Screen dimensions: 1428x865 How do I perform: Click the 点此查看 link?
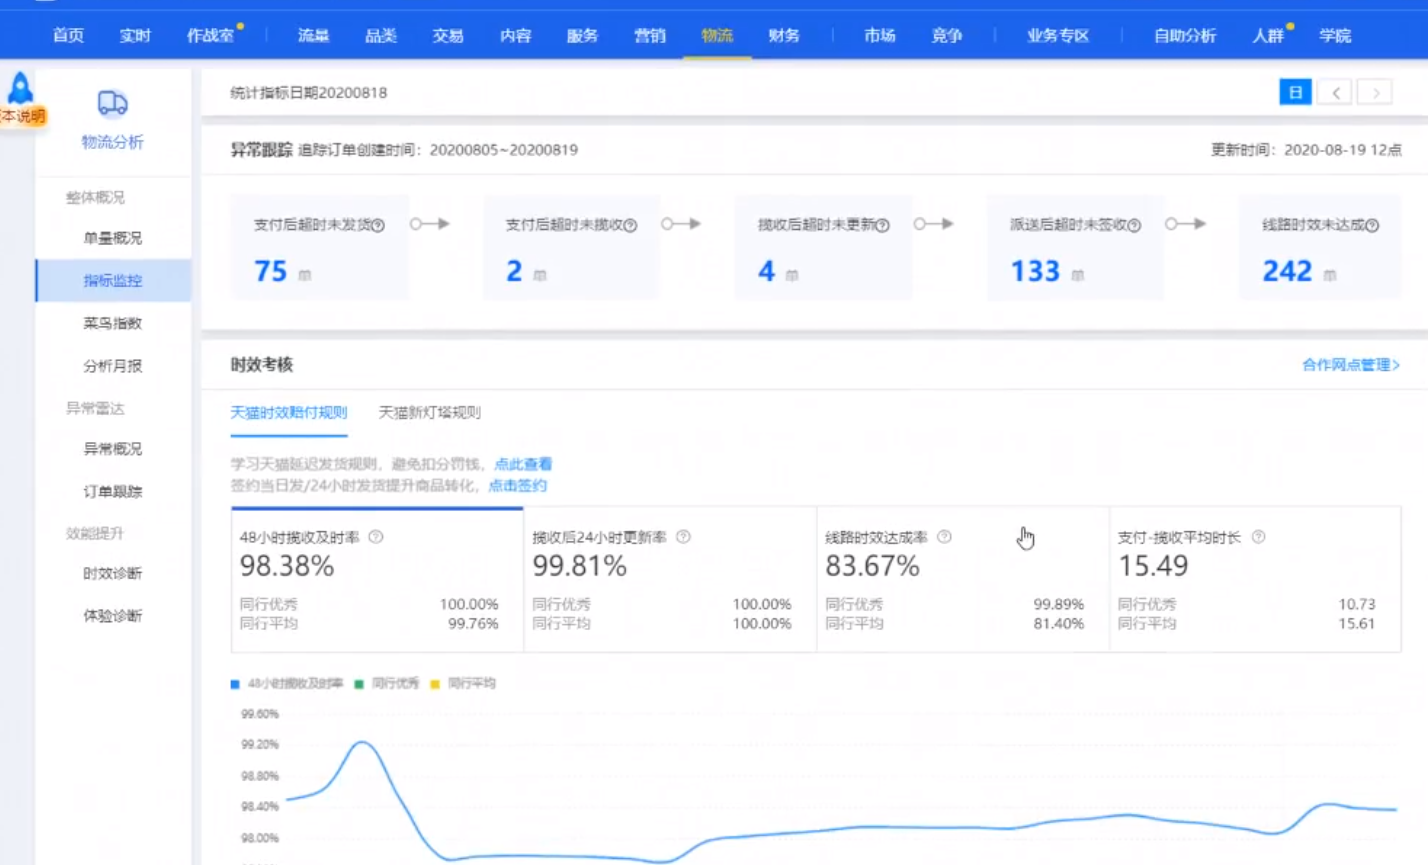click(x=523, y=464)
